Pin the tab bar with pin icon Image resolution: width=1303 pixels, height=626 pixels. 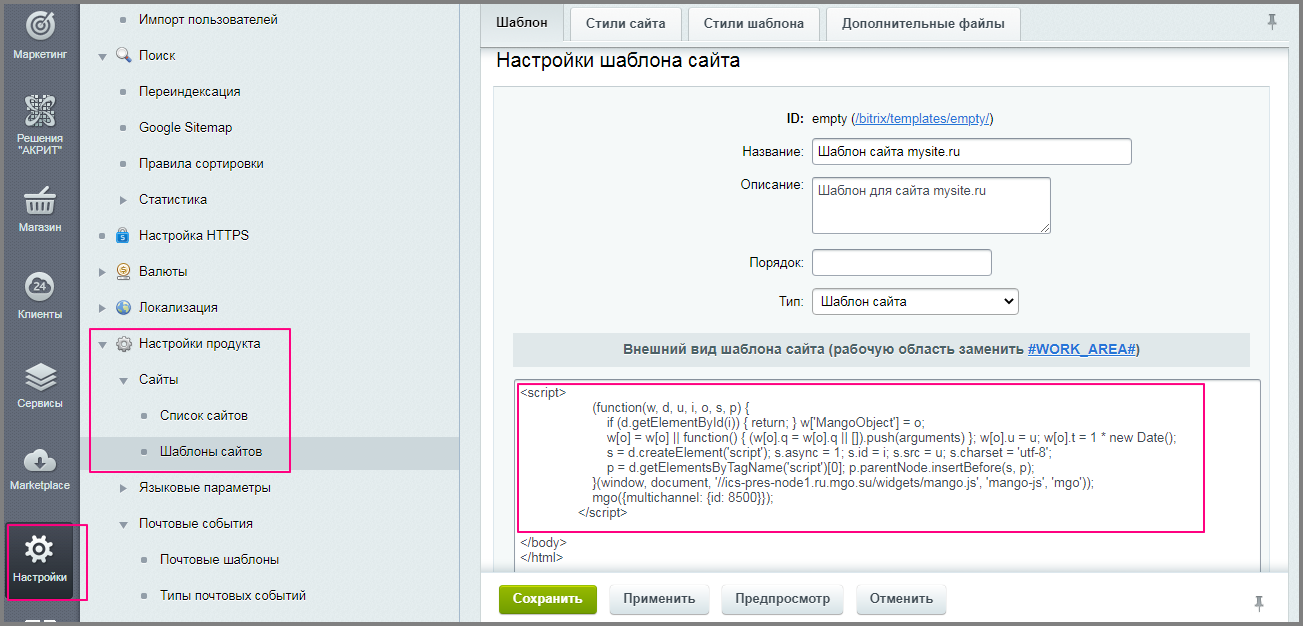(1272, 22)
